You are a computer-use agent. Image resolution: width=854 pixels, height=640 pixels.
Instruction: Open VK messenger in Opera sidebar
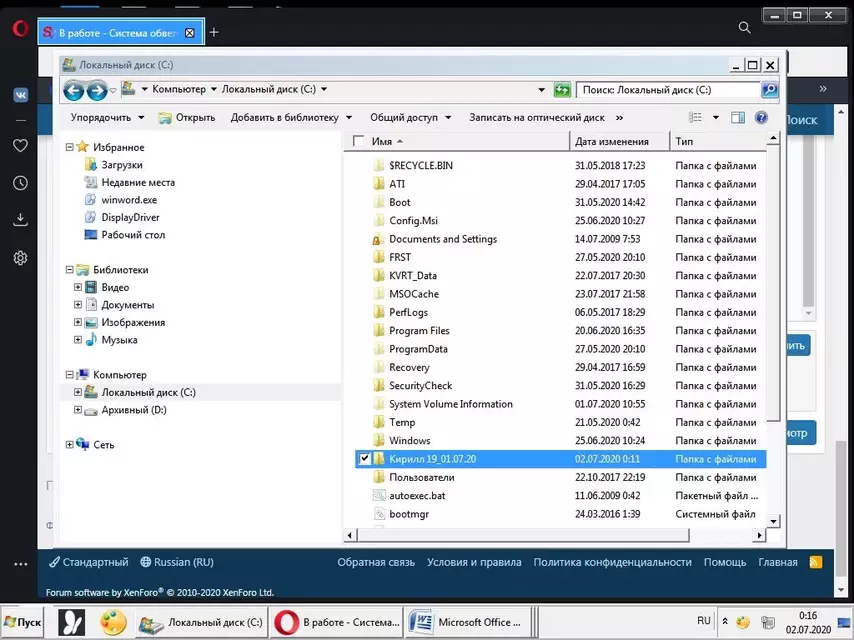(x=21, y=95)
